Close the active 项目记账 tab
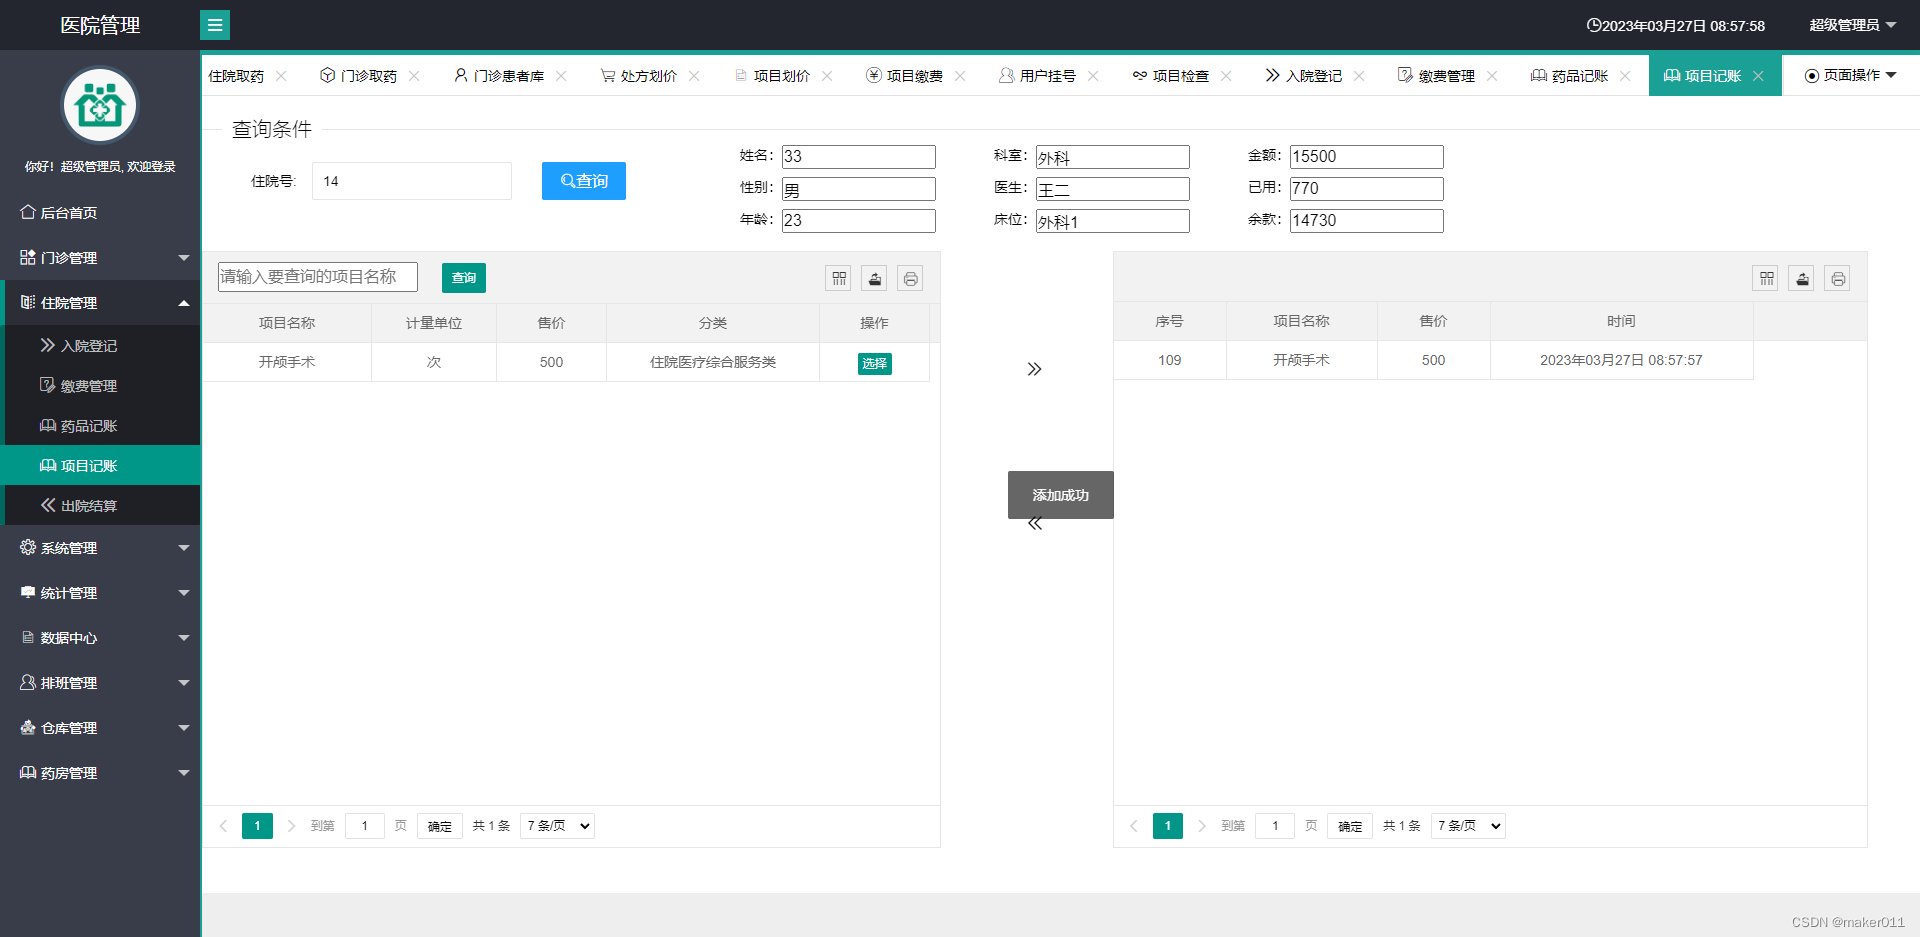The width and height of the screenshot is (1920, 937). click(x=1758, y=76)
